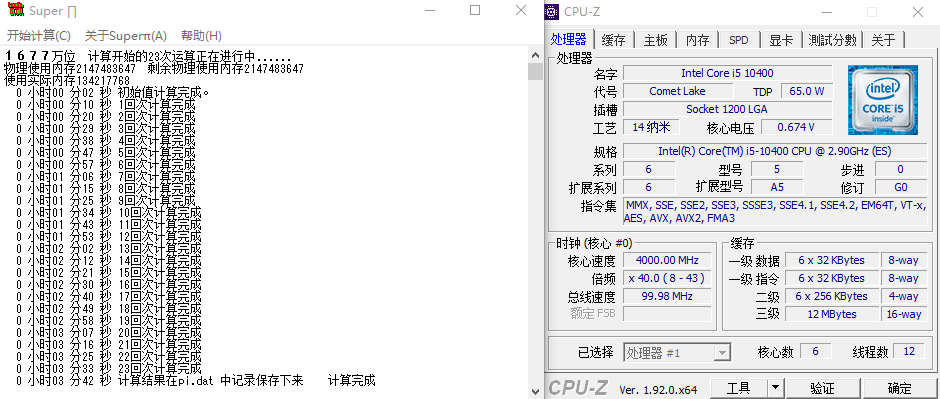Click the scroll-up arrow in Super PI window

535,55
